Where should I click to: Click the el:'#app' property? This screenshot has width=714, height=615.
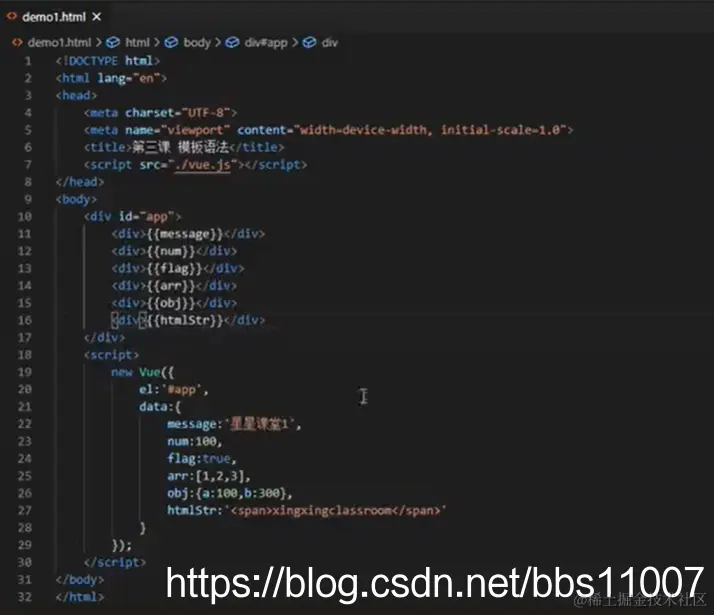pyautogui.click(x=174, y=390)
